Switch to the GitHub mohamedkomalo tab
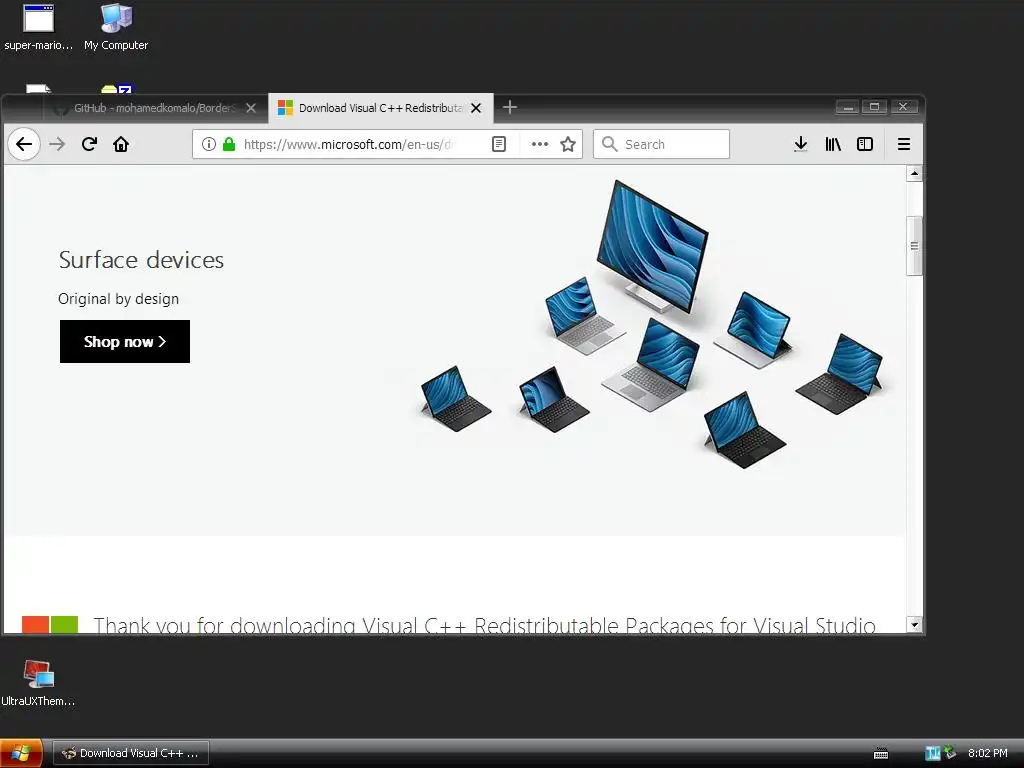 155,108
